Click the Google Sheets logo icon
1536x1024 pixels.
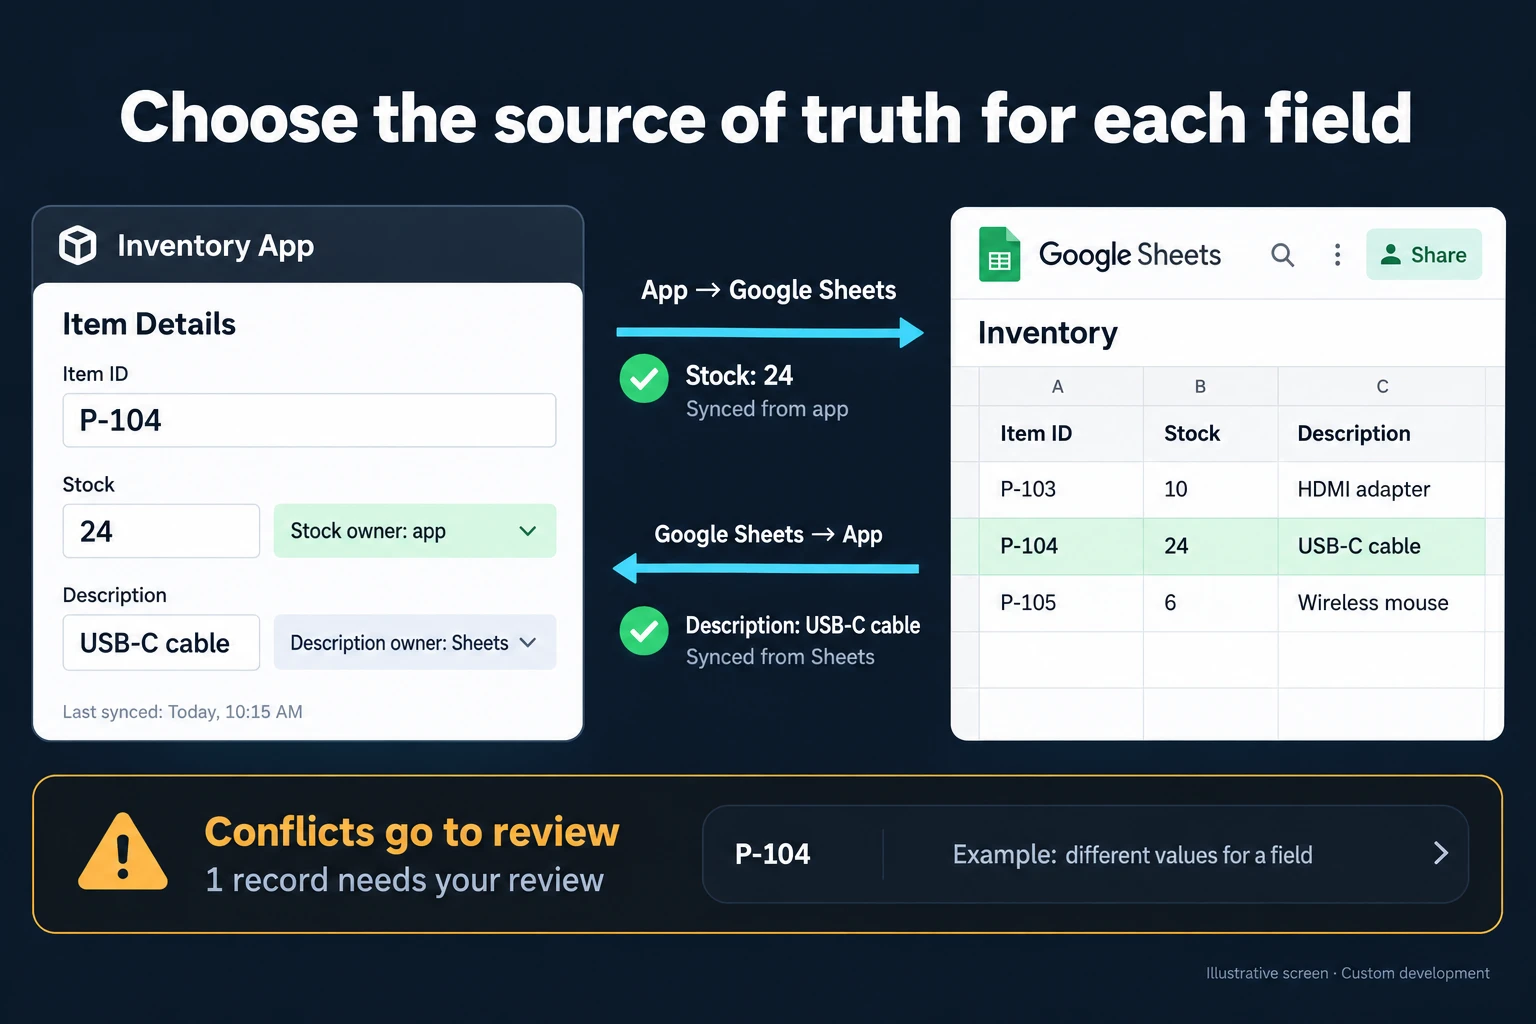pos(999,254)
